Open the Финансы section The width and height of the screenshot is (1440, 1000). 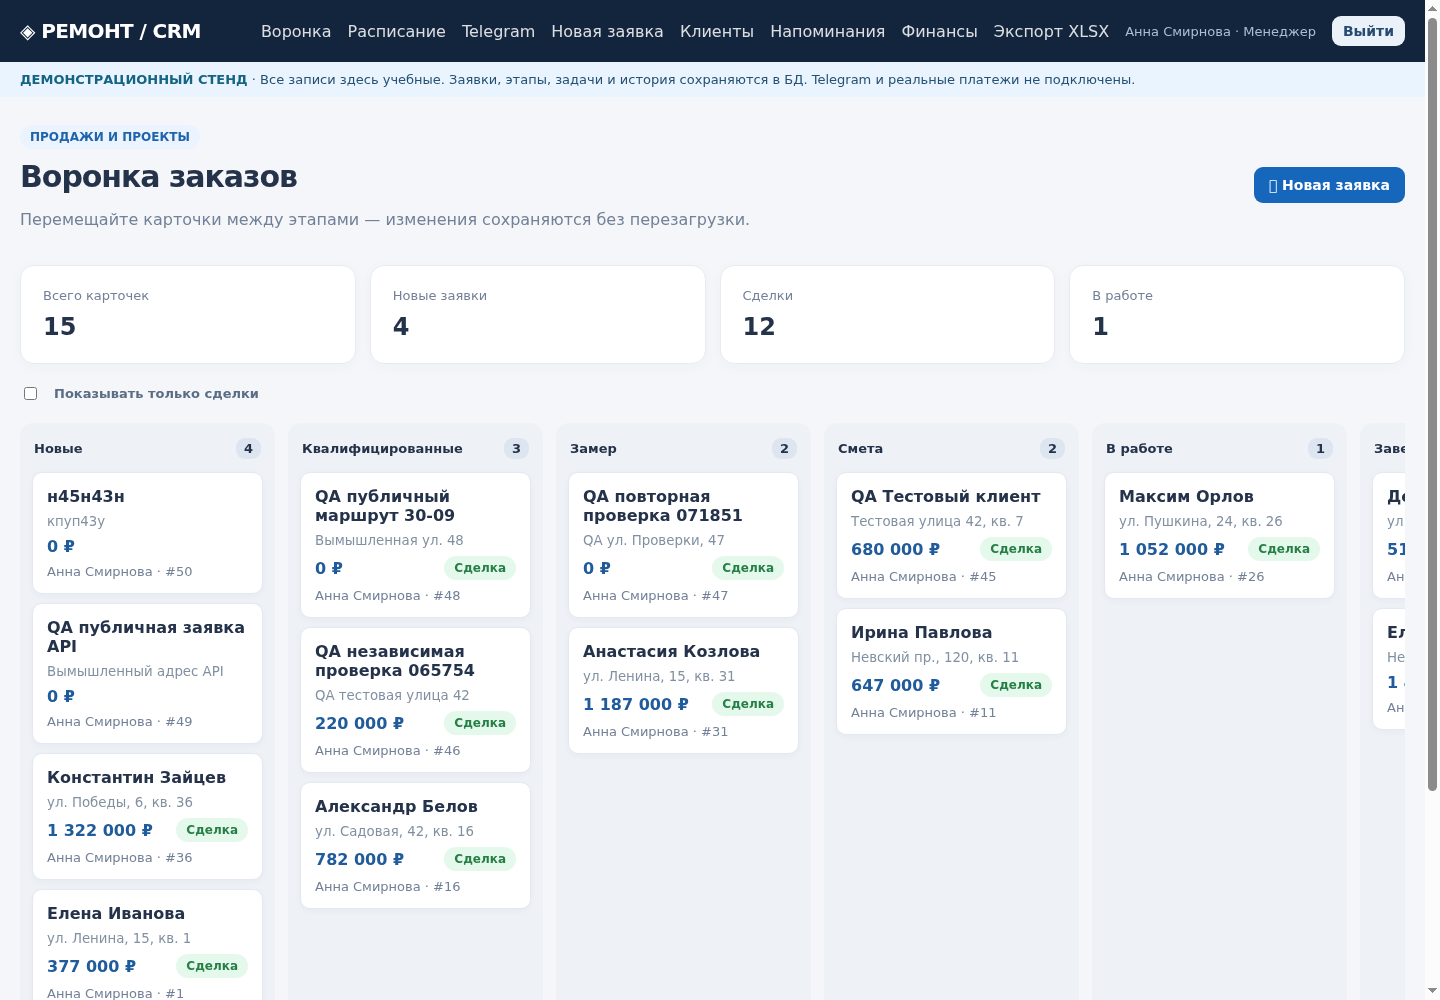coord(939,31)
